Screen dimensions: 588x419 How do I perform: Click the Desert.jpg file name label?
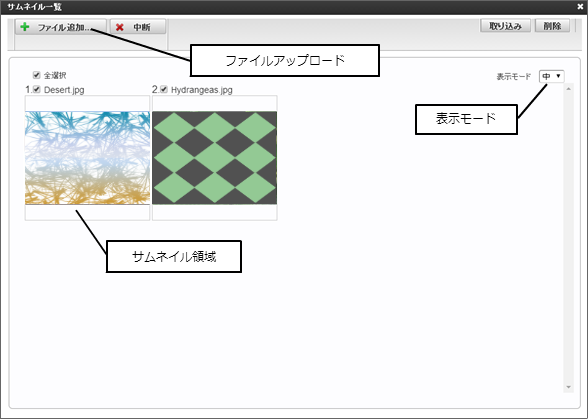tap(64, 90)
